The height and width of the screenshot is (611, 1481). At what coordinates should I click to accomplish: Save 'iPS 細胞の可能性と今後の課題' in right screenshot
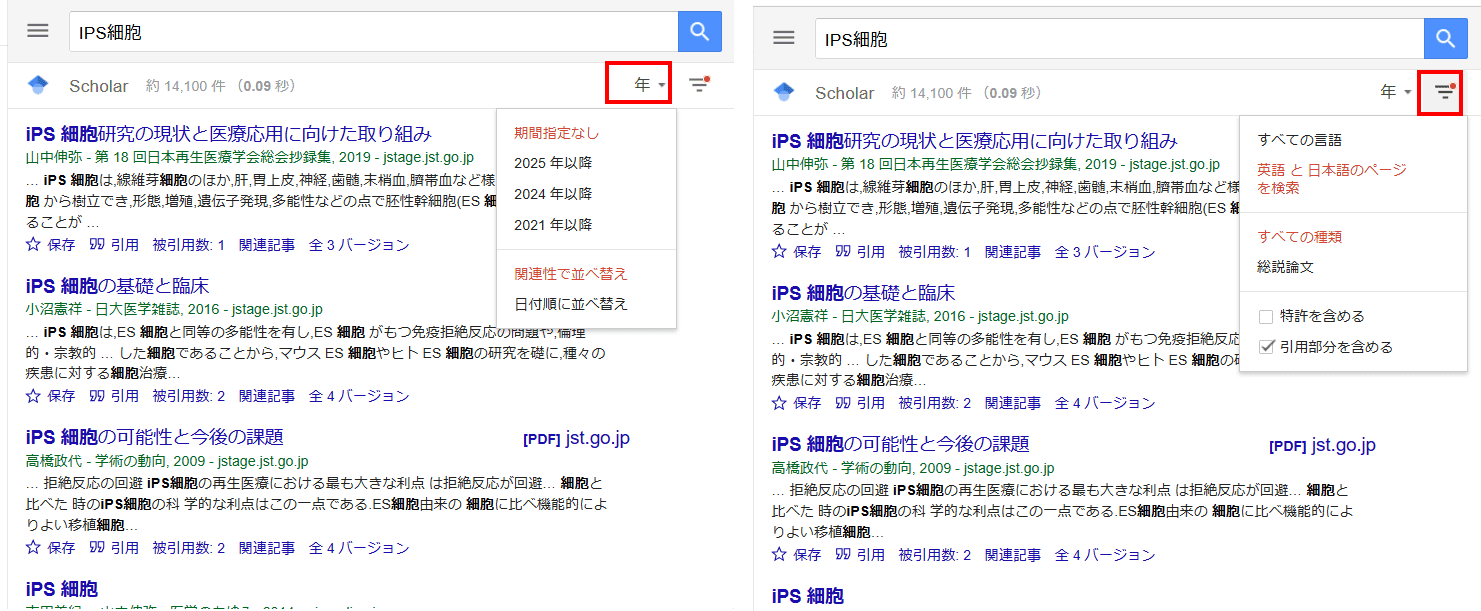(796, 555)
